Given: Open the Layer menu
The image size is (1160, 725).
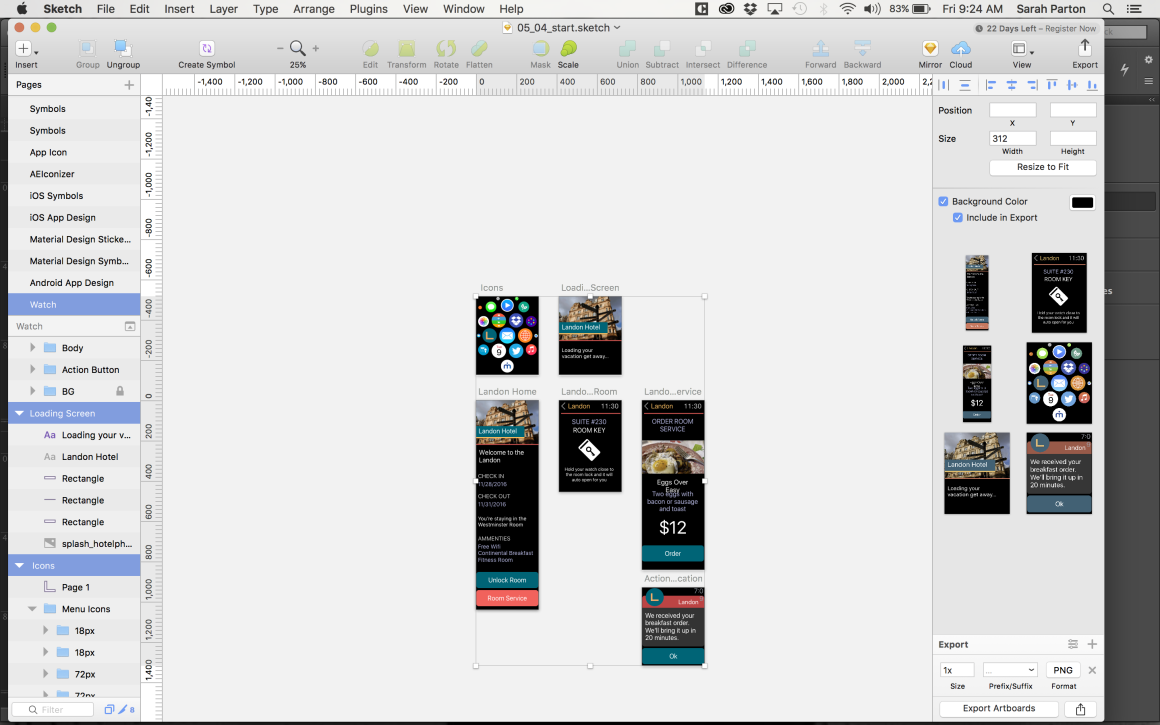Looking at the screenshot, I should click(x=223, y=9).
